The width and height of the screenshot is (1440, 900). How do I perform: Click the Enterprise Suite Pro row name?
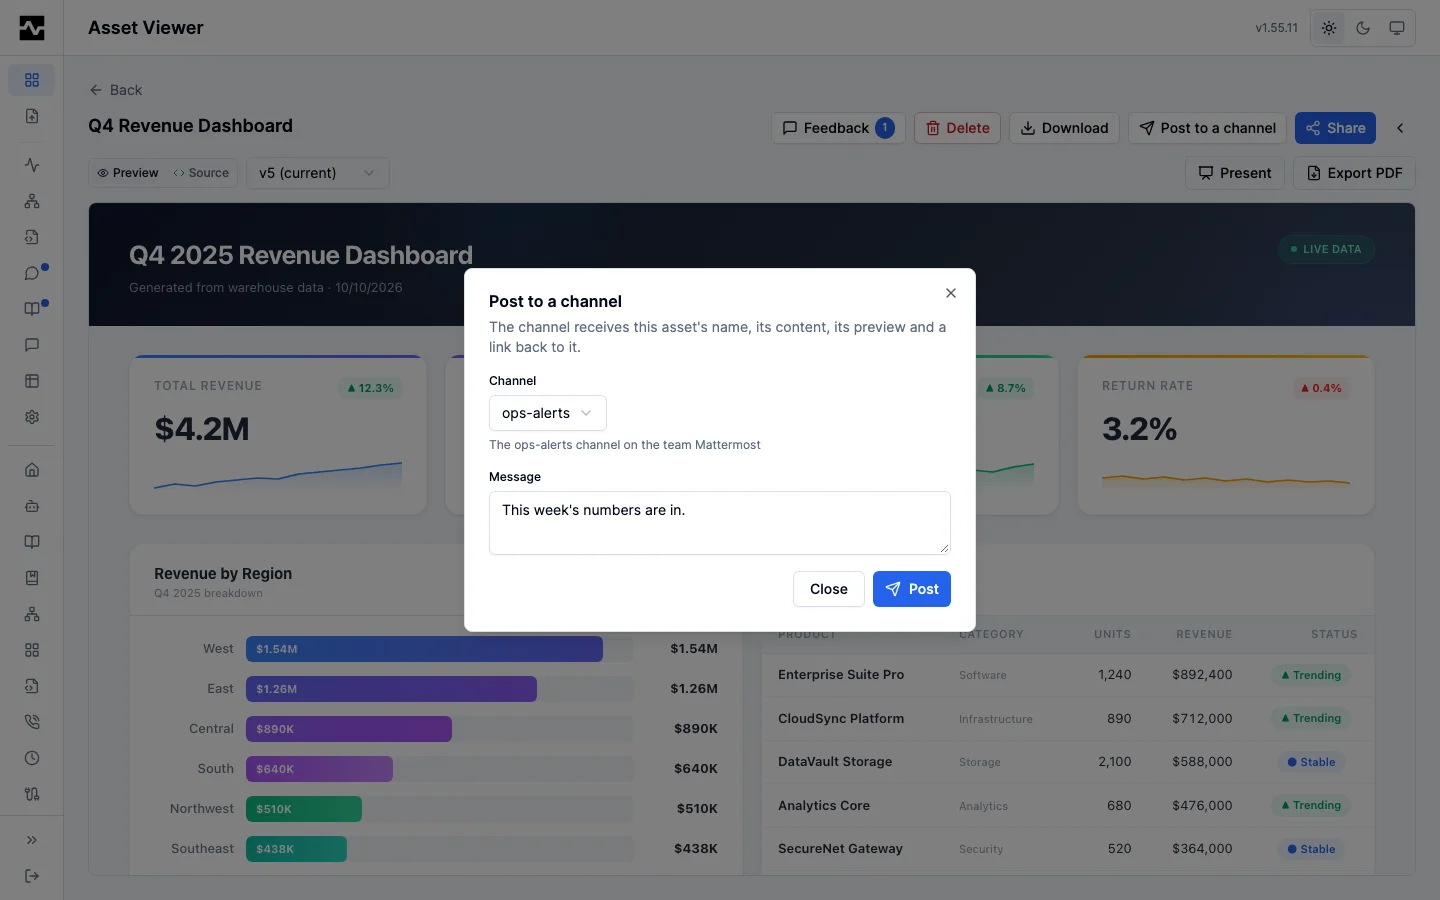[841, 675]
